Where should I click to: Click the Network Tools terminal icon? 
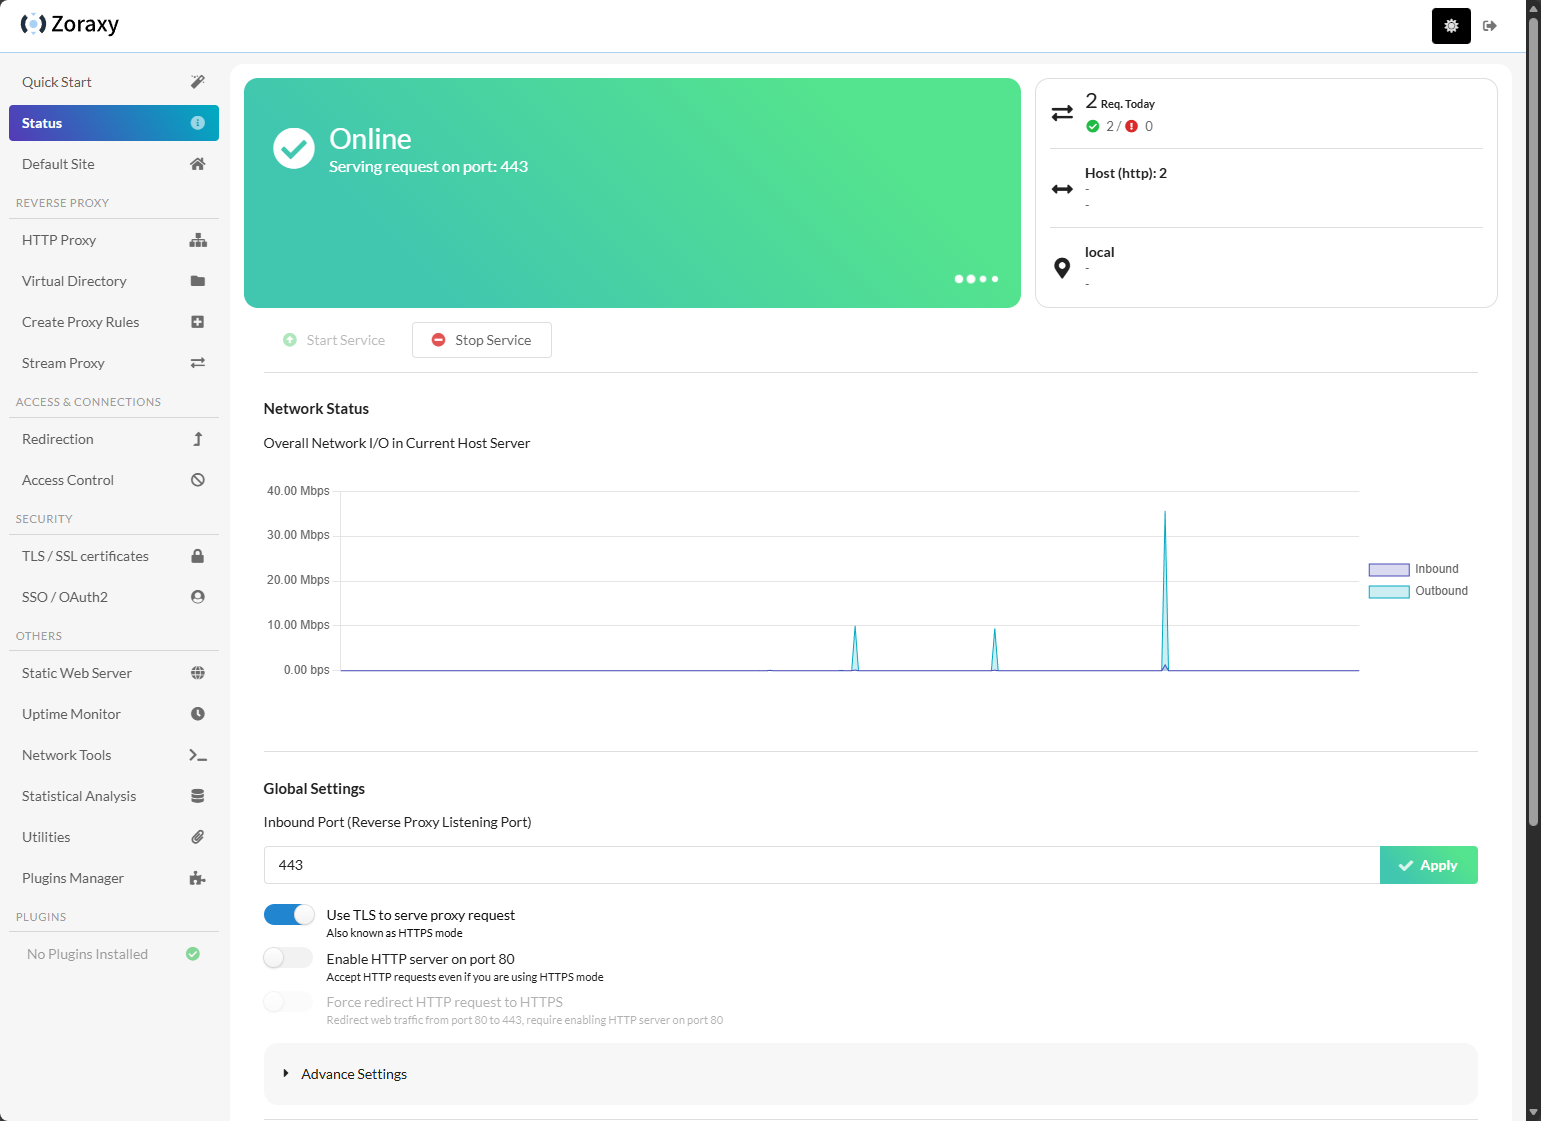(x=198, y=755)
